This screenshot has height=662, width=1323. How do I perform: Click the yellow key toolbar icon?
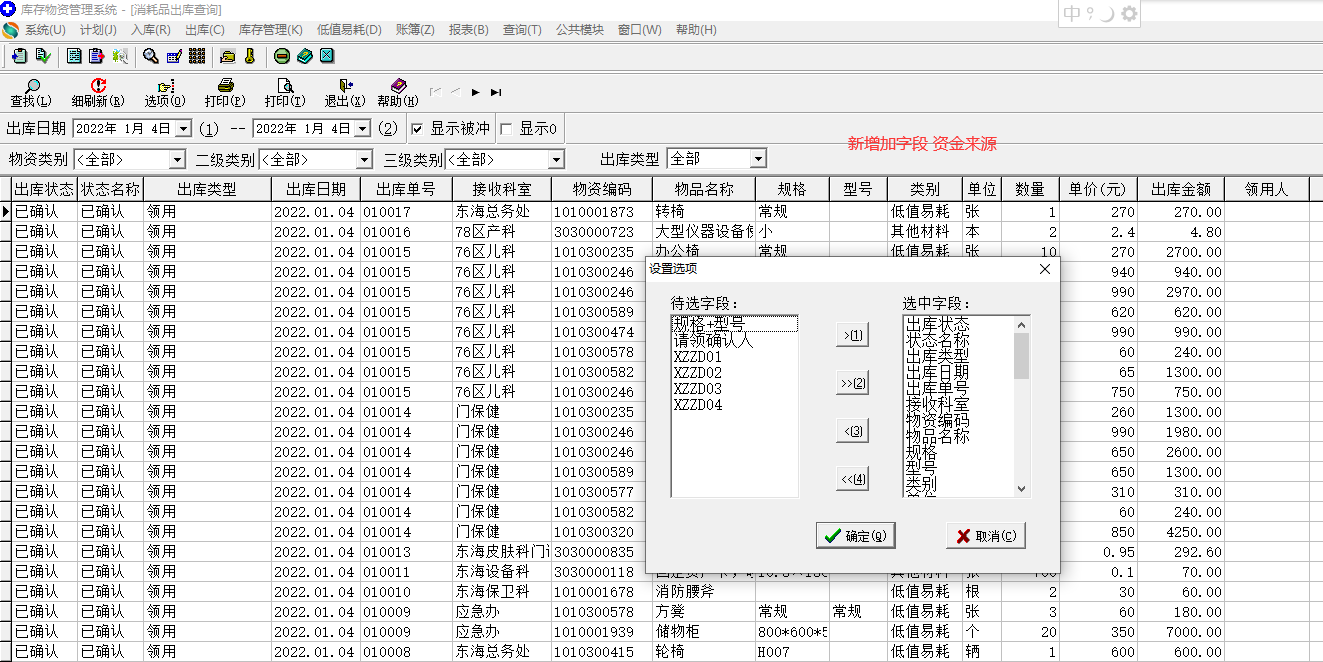click(x=250, y=56)
